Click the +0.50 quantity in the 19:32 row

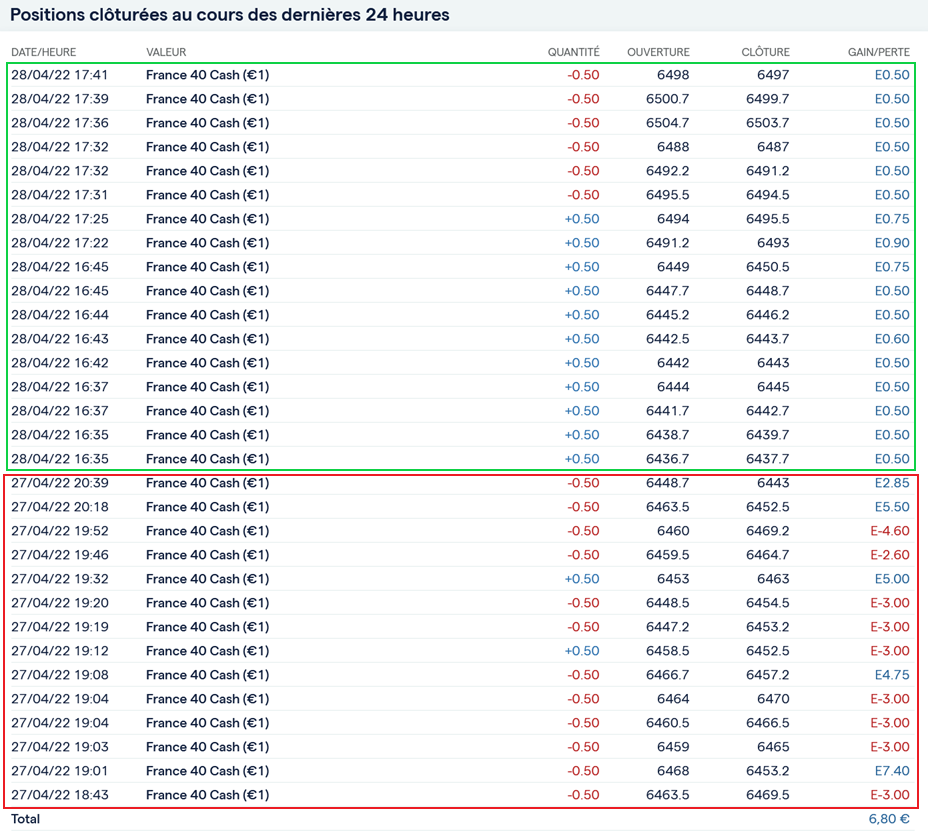(x=582, y=579)
